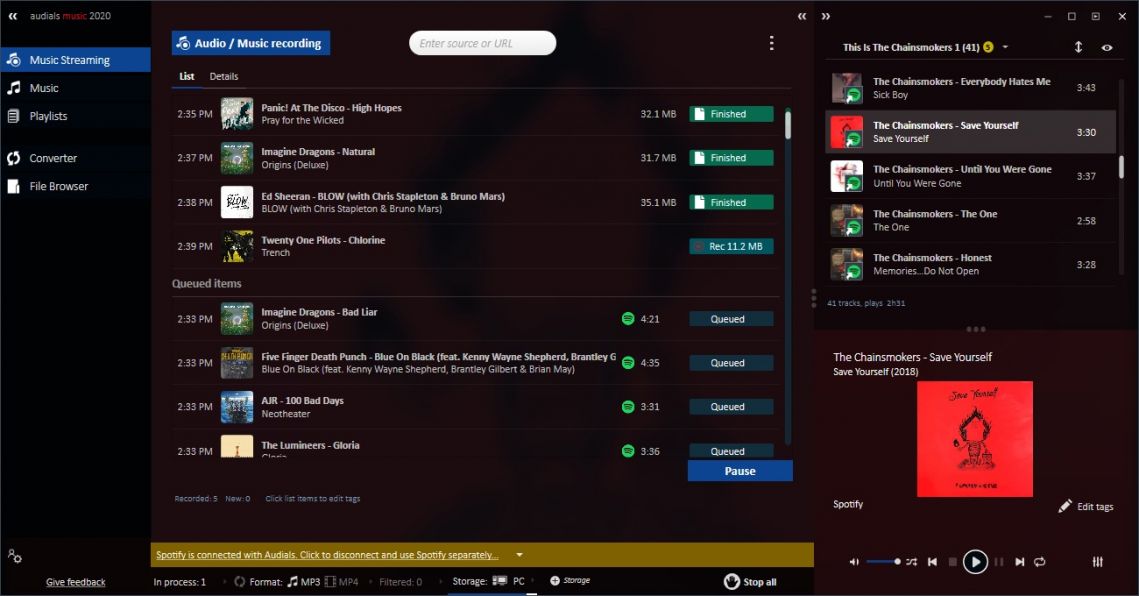Click the Audio / Music recording header button
This screenshot has height=596, width=1139.
251,43
